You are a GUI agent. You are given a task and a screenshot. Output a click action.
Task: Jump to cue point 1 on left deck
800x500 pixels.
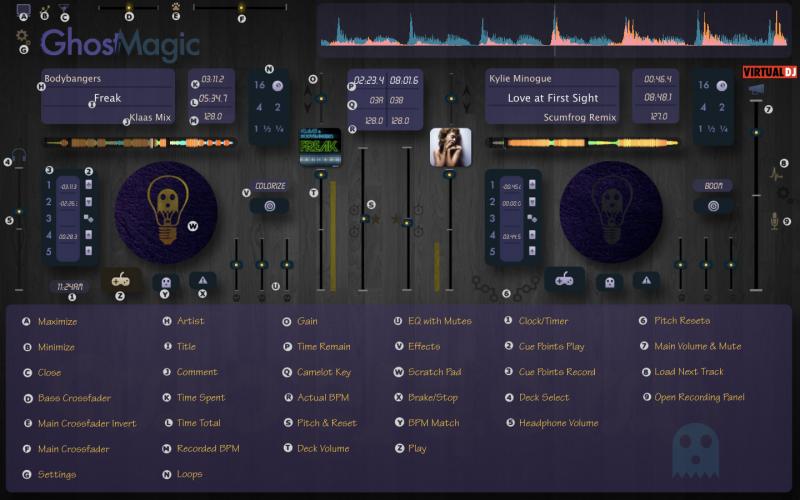49,184
